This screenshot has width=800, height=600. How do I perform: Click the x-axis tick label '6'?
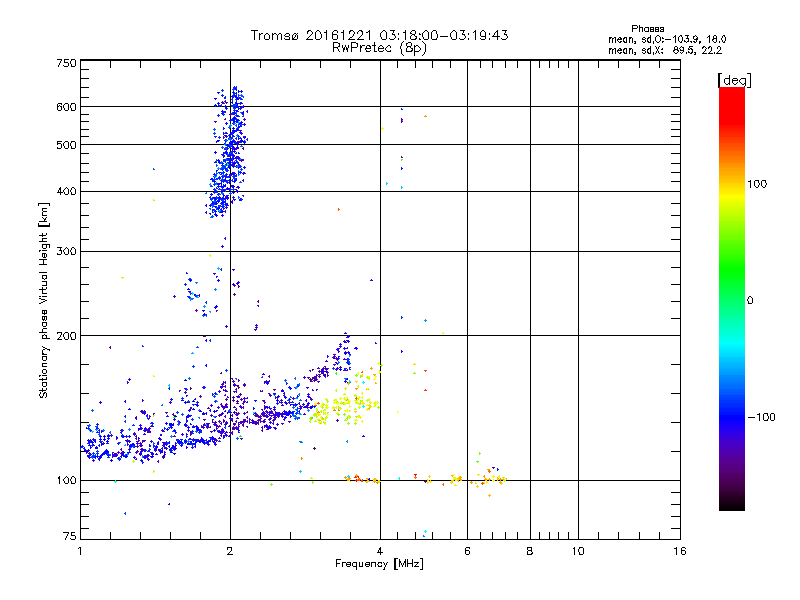click(467, 551)
